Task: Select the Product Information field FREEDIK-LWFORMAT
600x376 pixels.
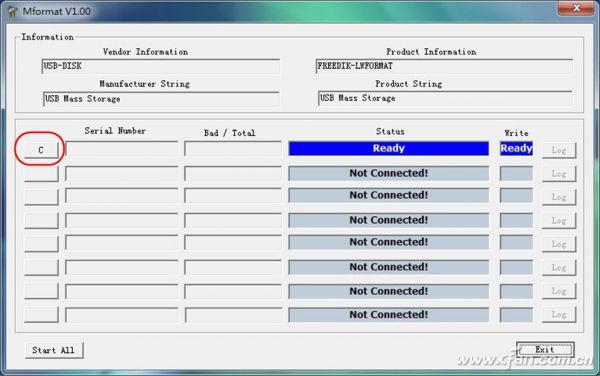Action: click(x=444, y=66)
